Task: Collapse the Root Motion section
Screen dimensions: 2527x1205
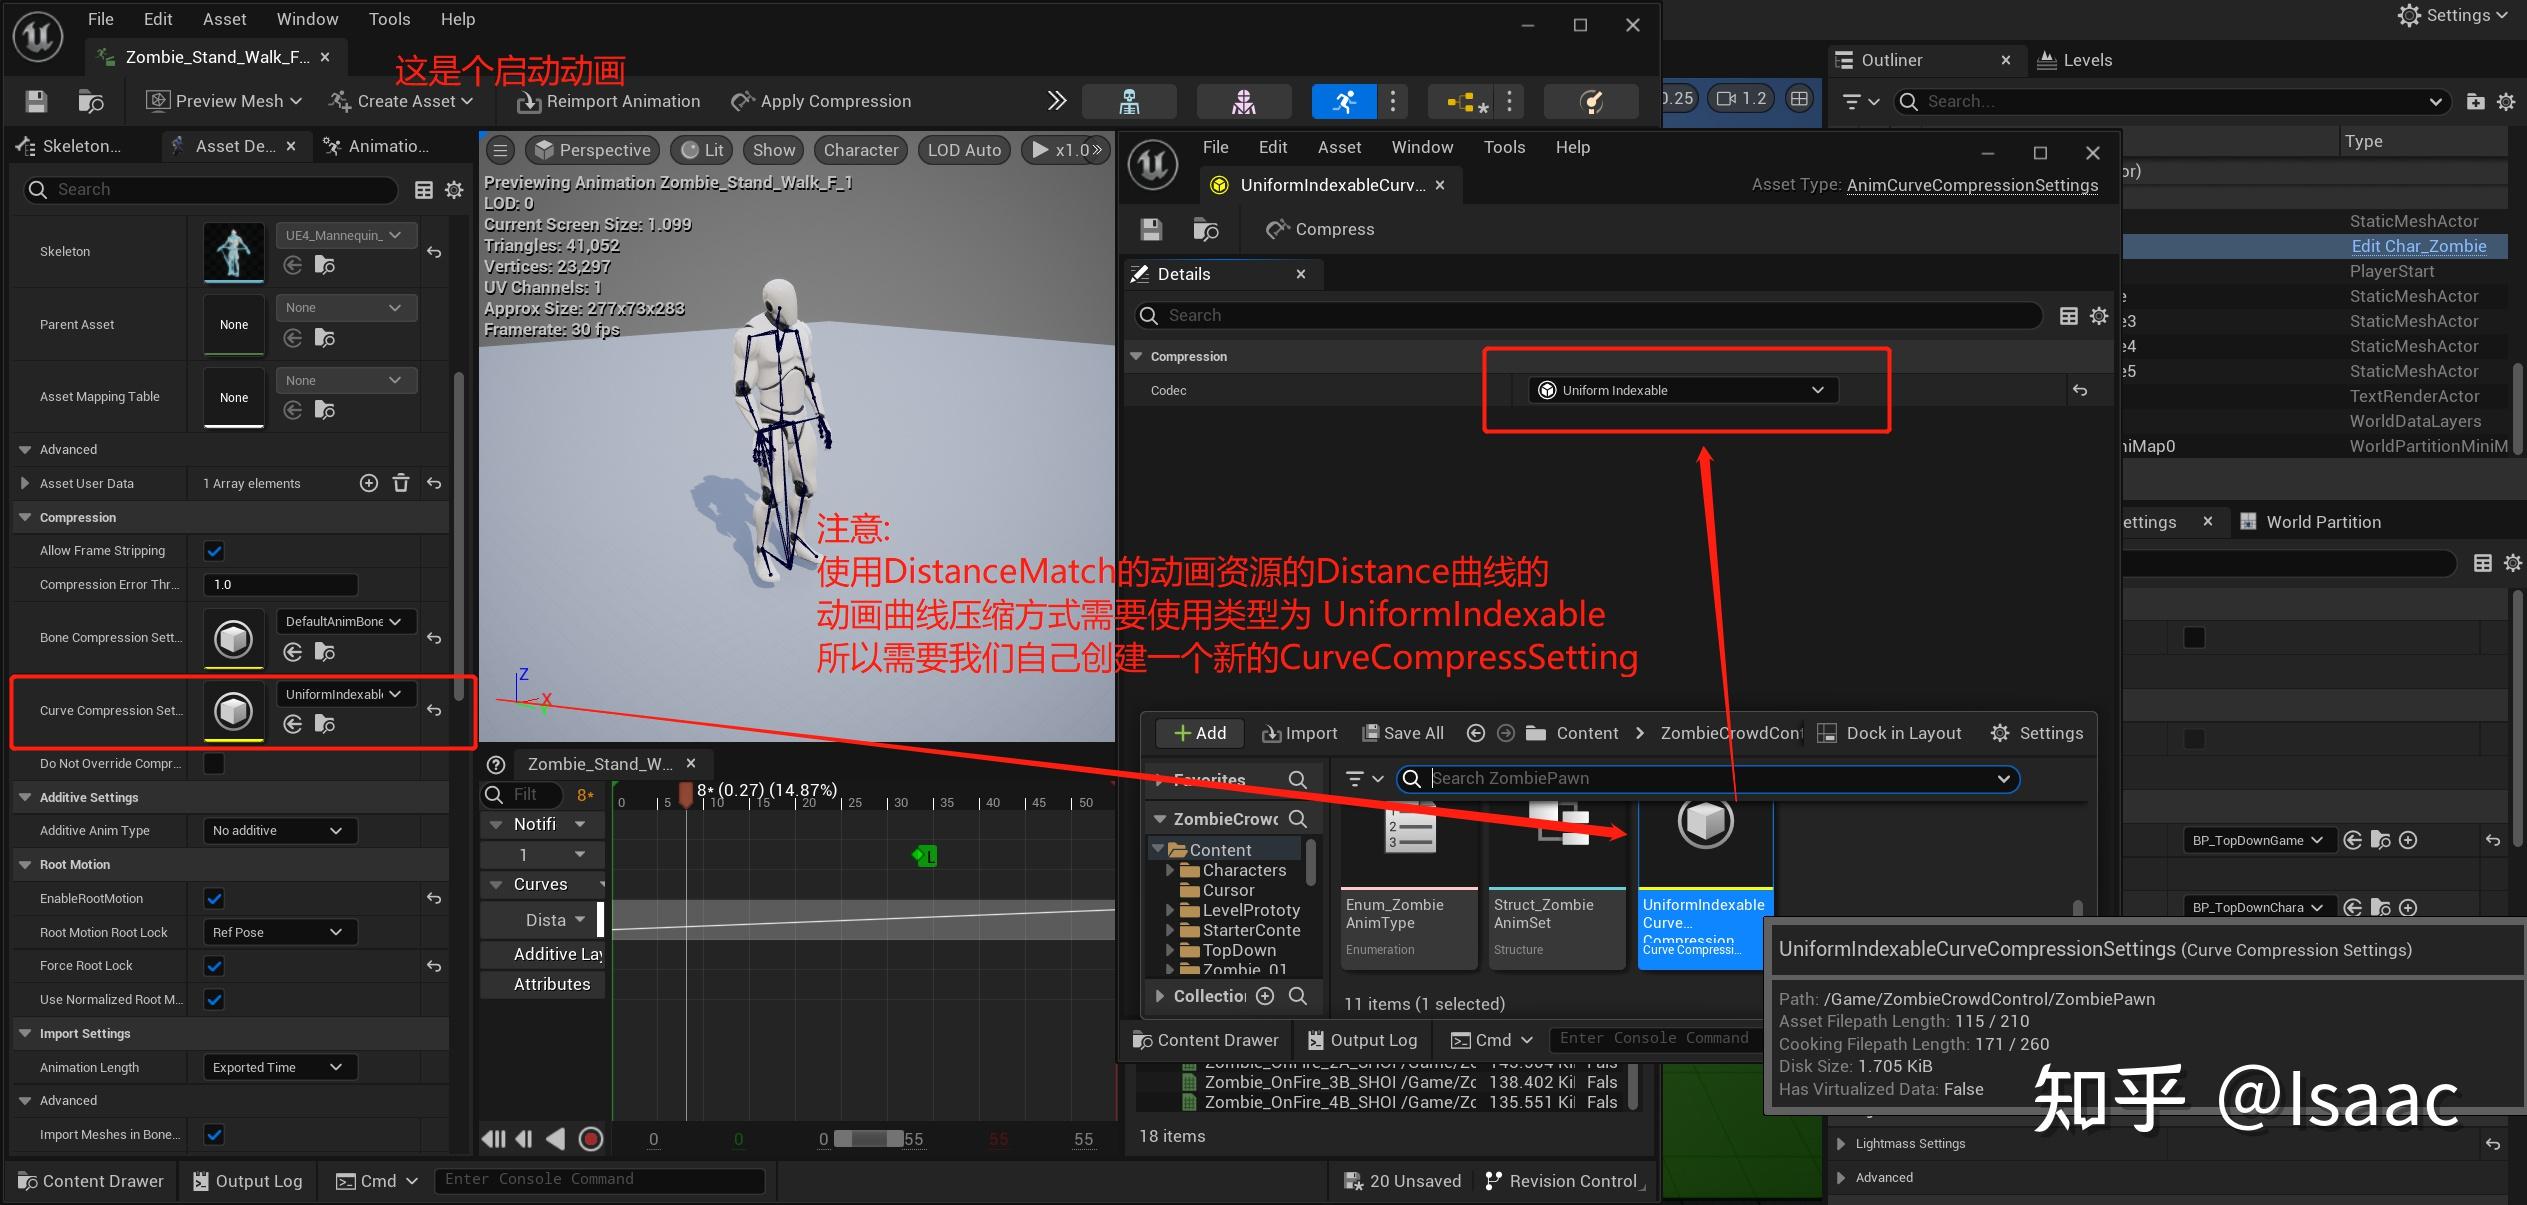Action: tap(24, 864)
